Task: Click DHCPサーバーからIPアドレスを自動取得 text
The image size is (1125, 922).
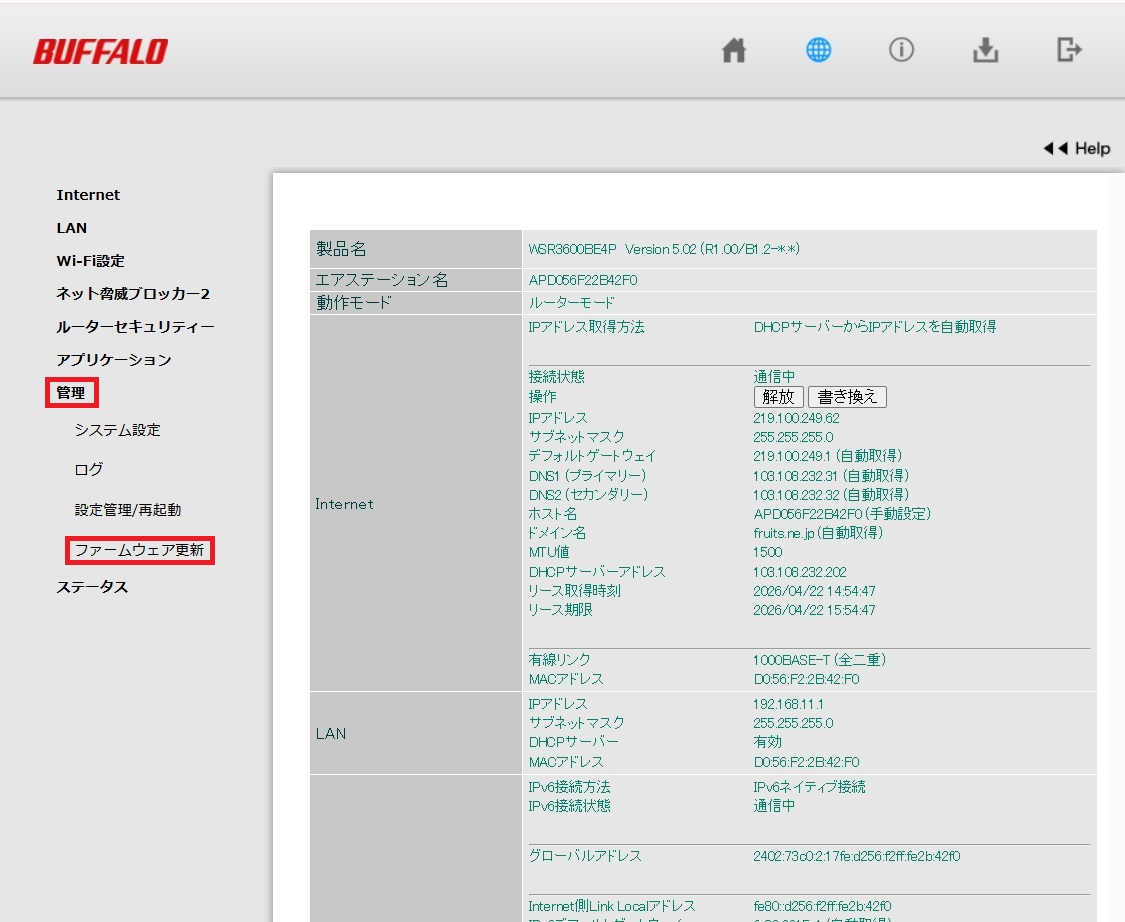Action: point(875,327)
